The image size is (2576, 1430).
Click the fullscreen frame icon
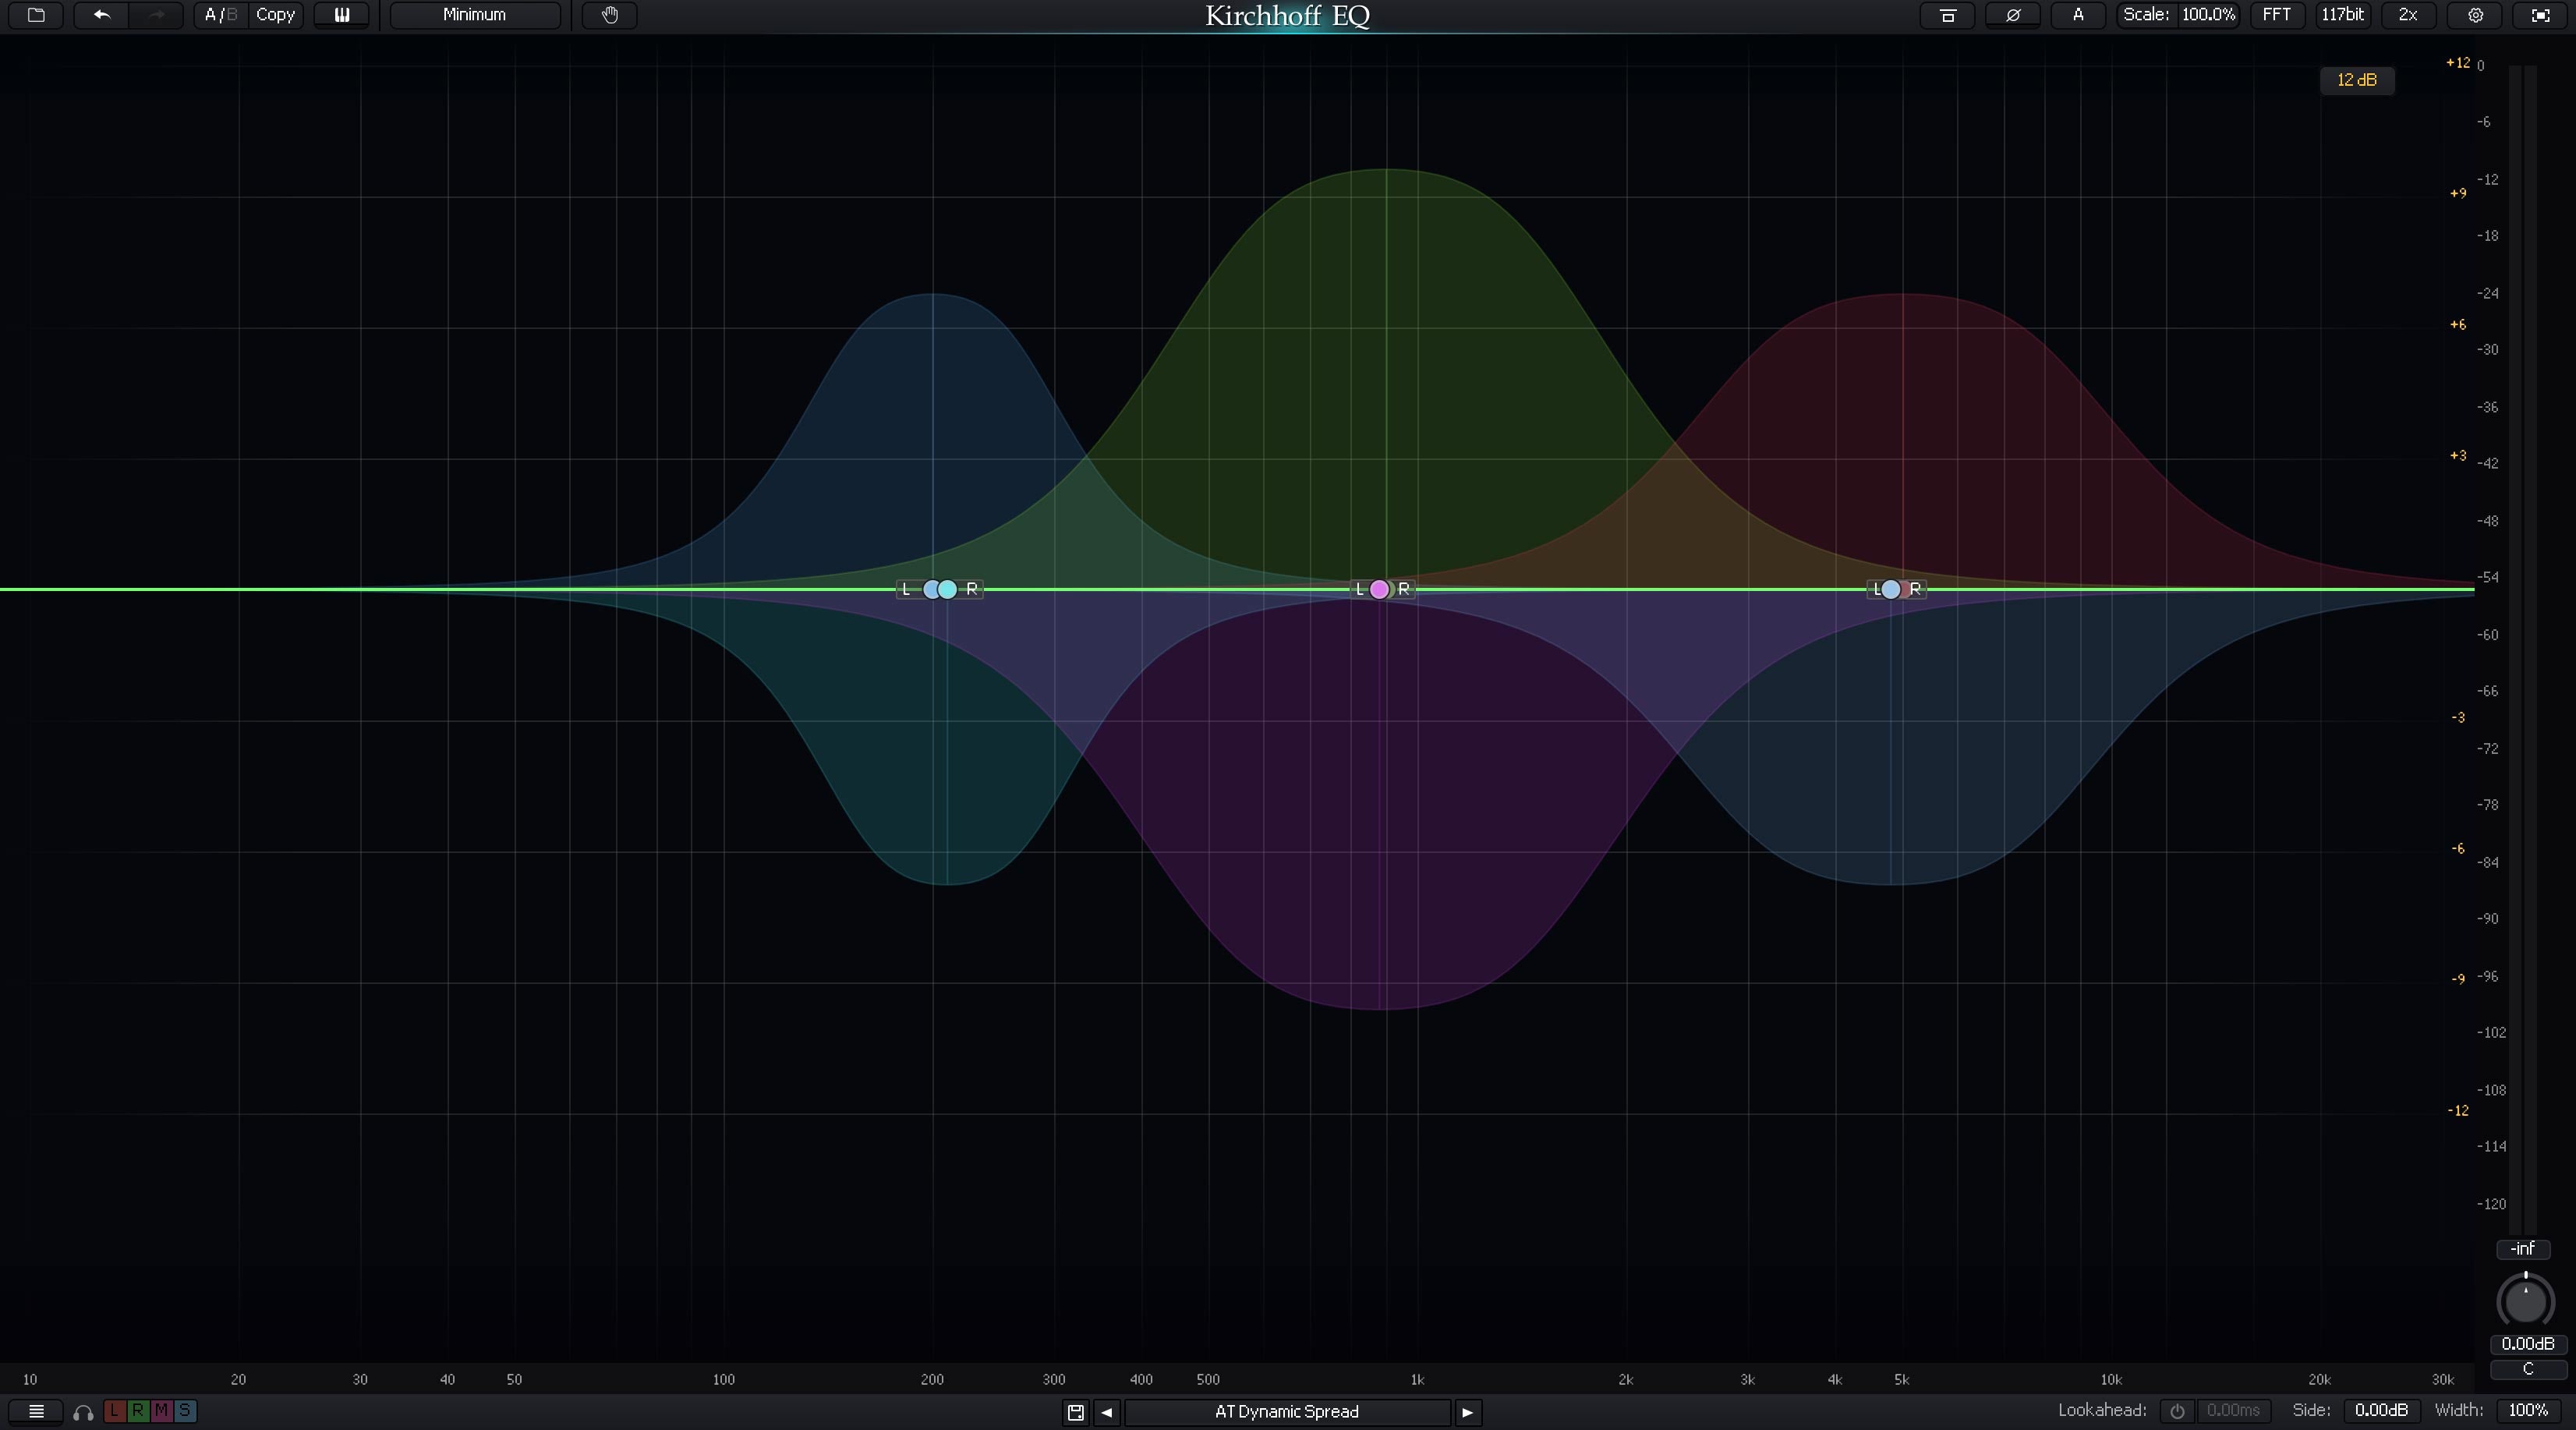[x=2541, y=15]
